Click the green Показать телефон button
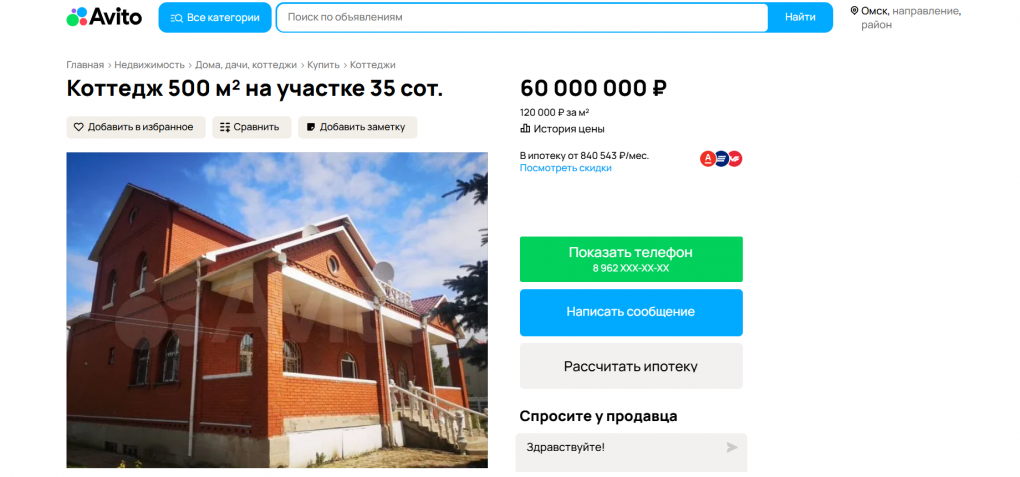This screenshot has width=1020, height=477. click(x=631, y=259)
